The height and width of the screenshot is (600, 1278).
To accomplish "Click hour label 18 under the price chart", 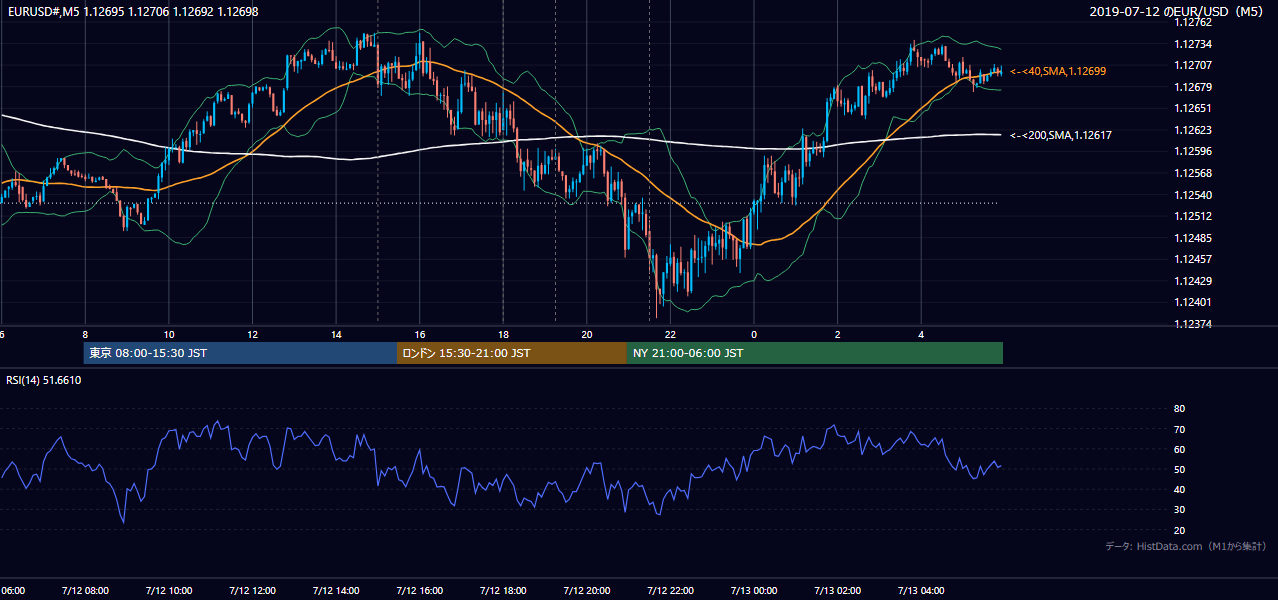I will (503, 335).
